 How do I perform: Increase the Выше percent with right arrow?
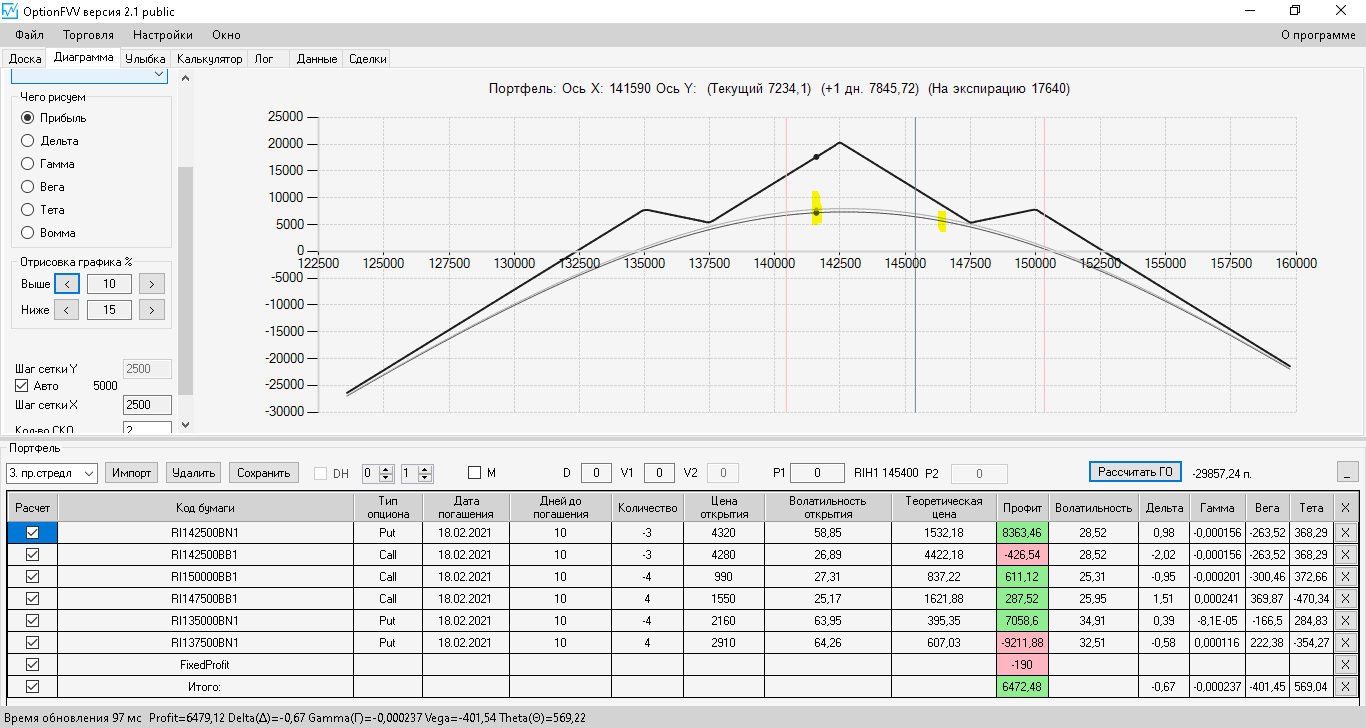152,284
